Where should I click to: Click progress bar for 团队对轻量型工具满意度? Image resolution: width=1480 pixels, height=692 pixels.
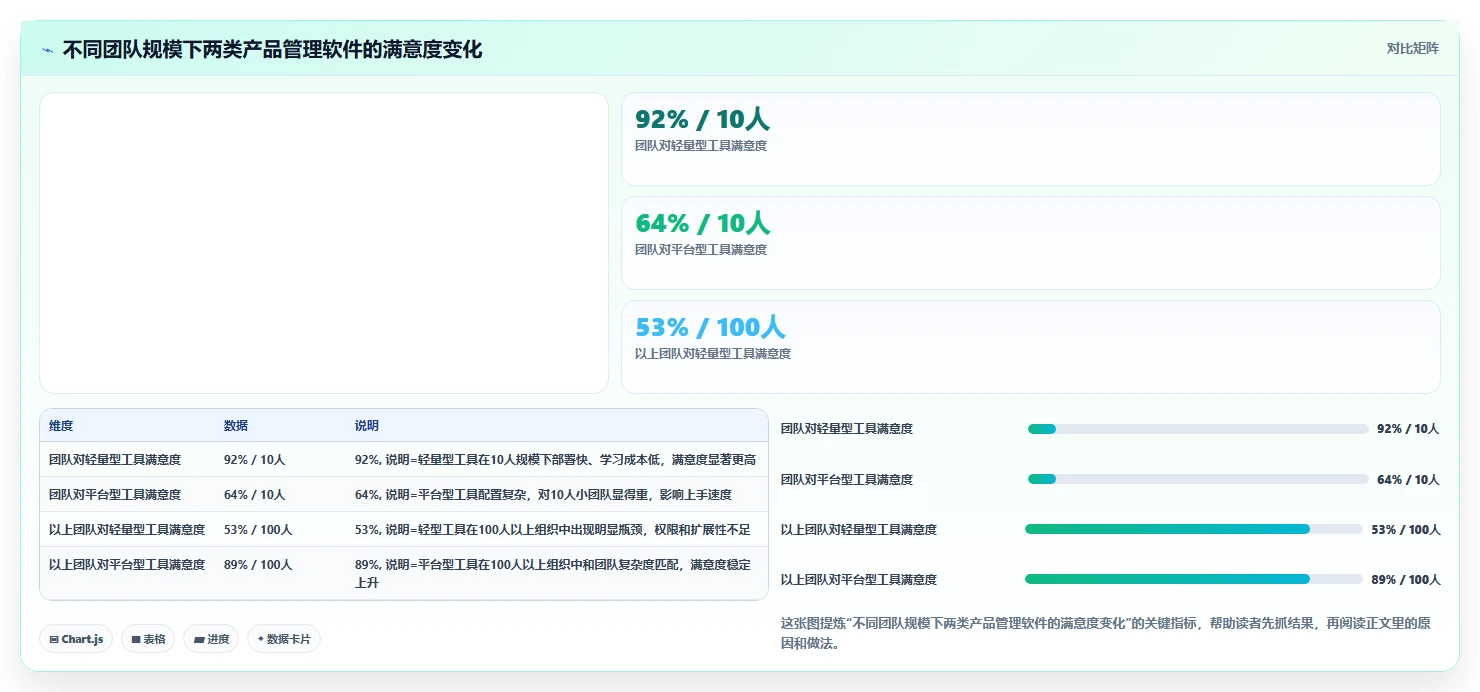pos(1198,429)
